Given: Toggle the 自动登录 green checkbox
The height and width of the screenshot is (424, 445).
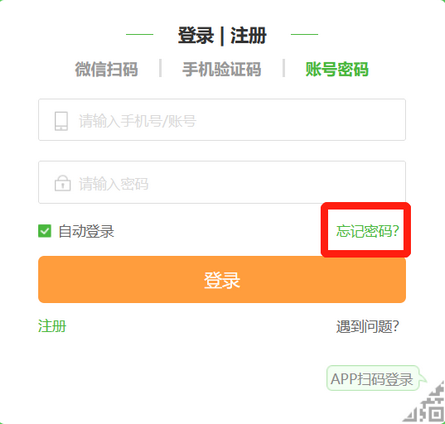Looking at the screenshot, I should (x=45, y=231).
